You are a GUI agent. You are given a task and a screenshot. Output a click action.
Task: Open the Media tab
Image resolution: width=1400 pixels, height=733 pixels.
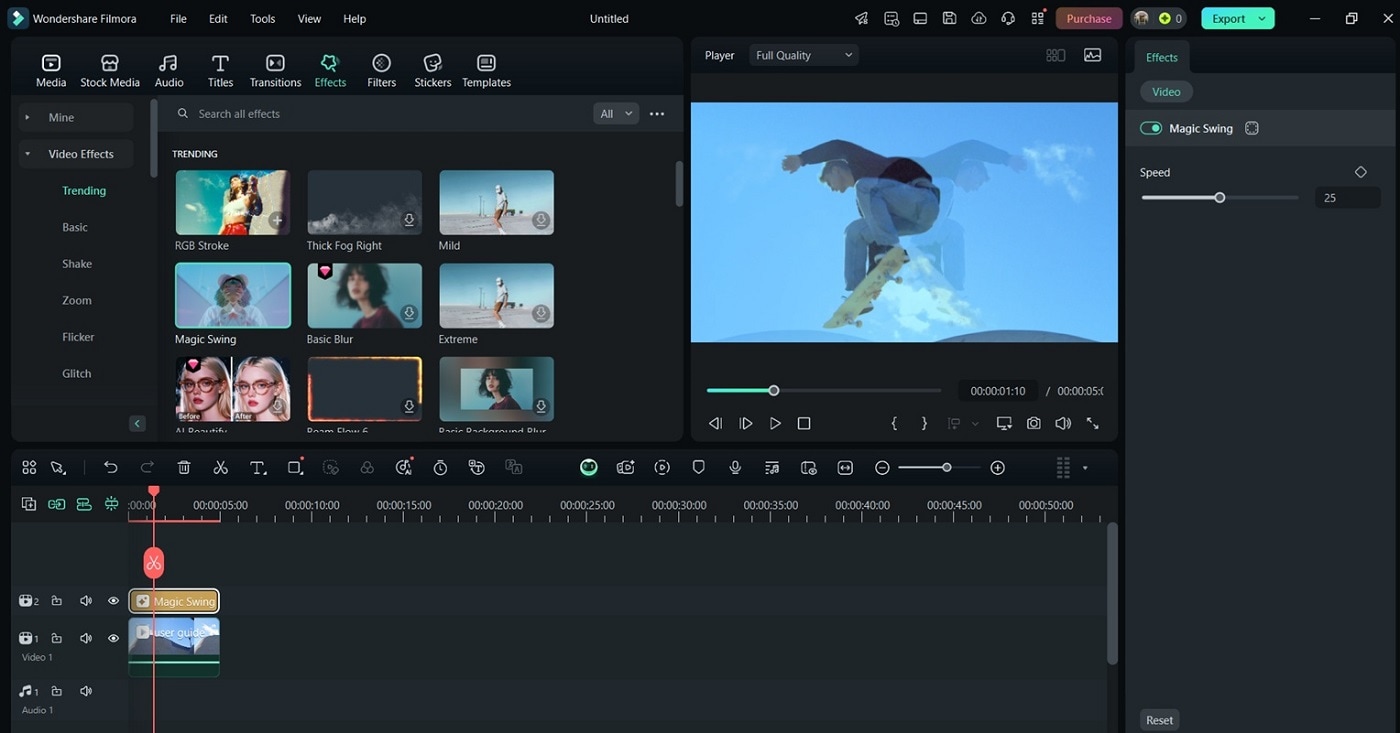pos(51,71)
